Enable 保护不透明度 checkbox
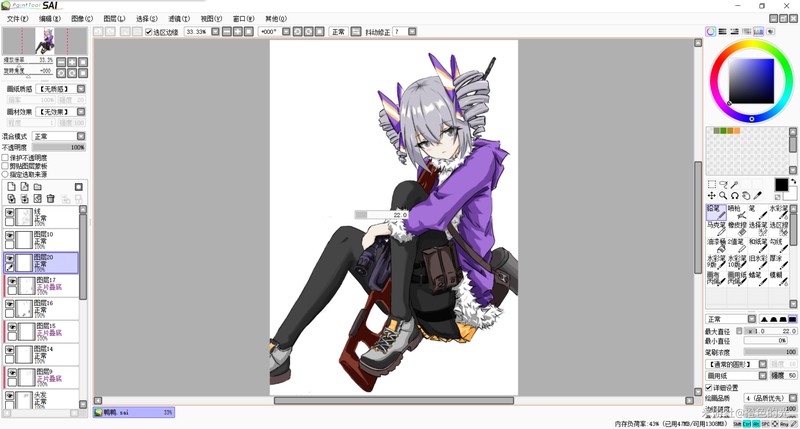800x429 pixels. pyautogui.click(x=5, y=157)
